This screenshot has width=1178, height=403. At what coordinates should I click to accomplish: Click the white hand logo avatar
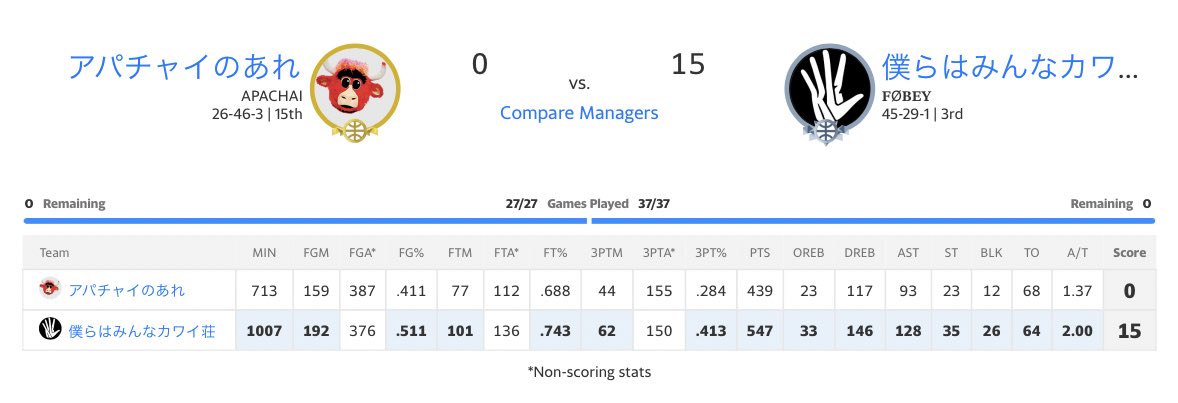pyautogui.click(x=829, y=88)
